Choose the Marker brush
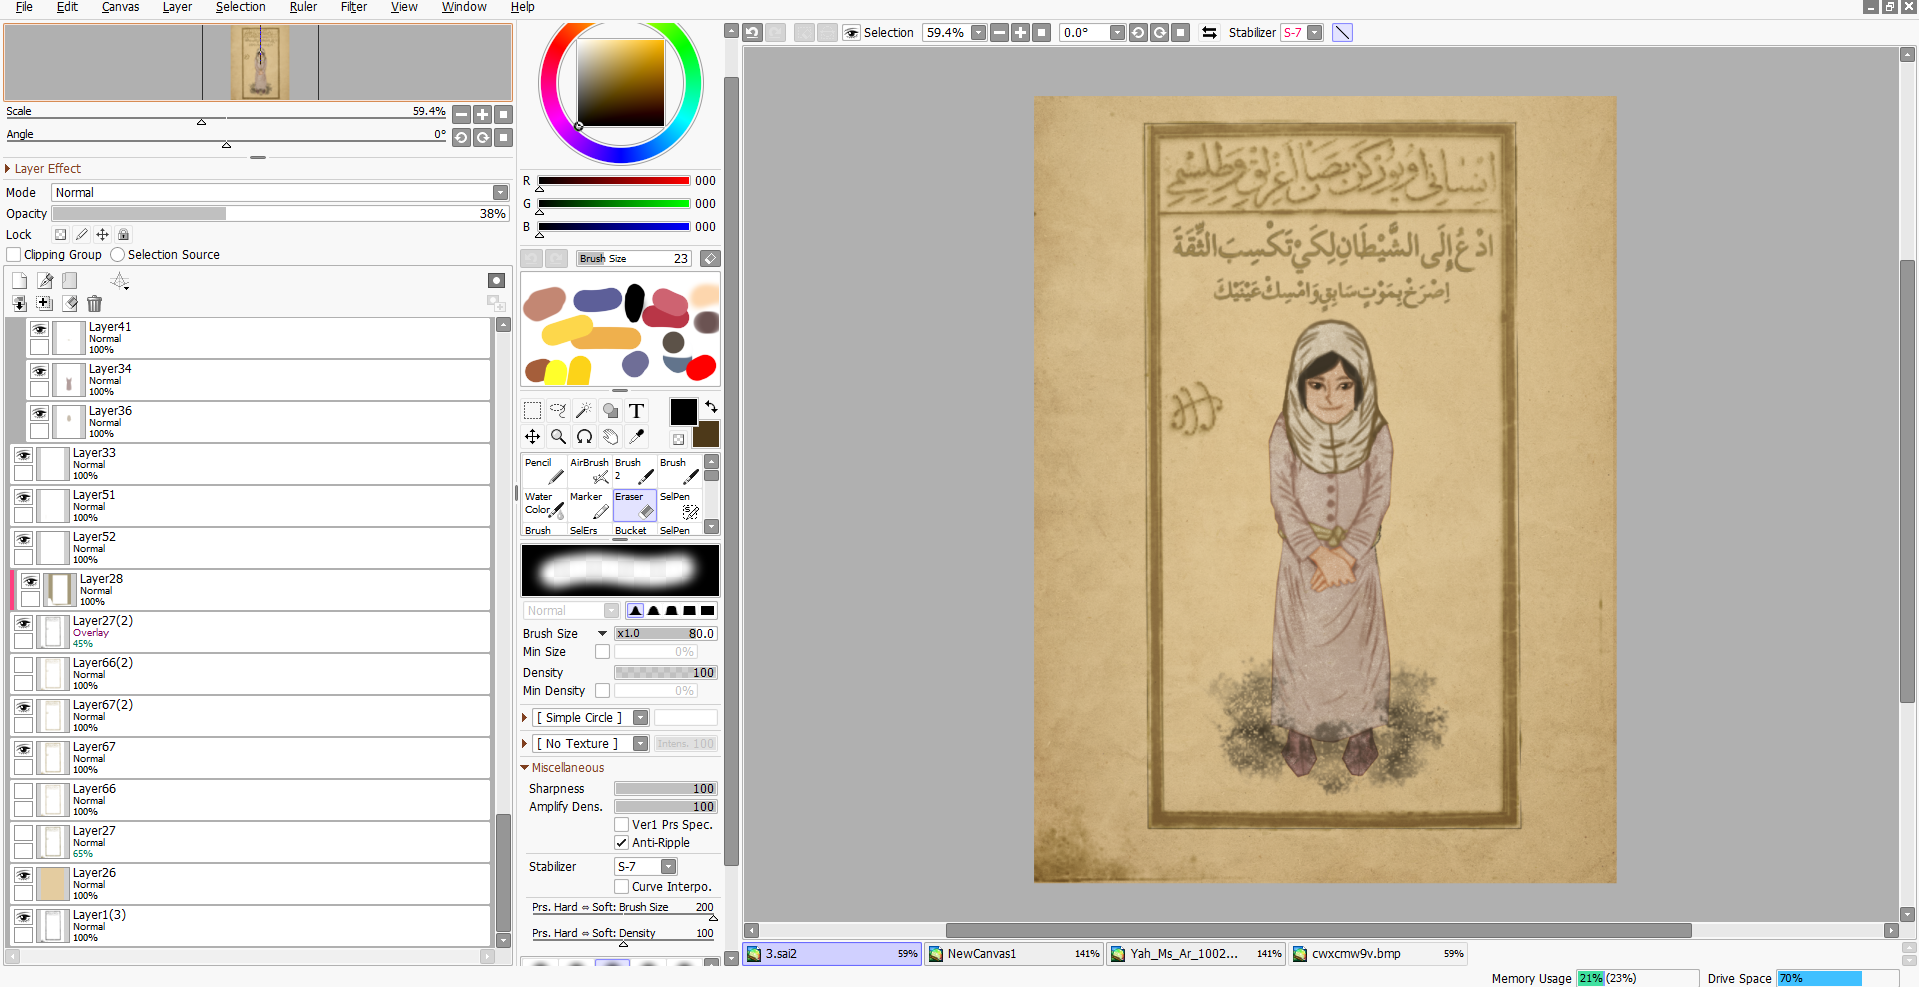1919x987 pixels. click(589, 505)
